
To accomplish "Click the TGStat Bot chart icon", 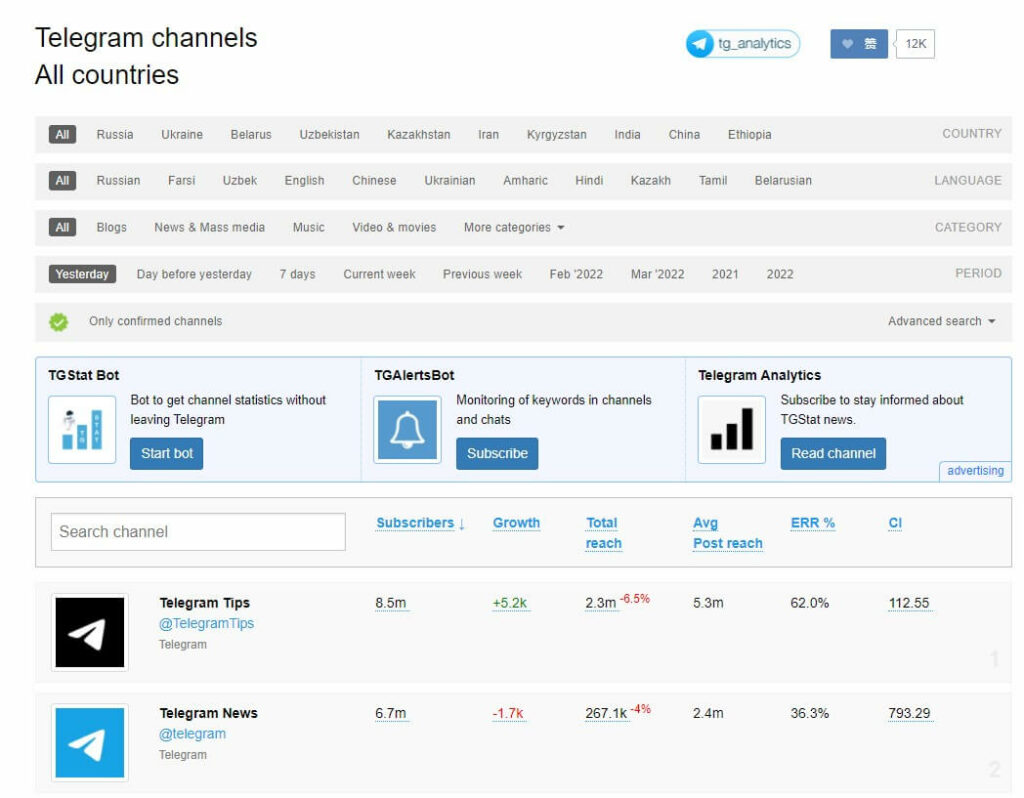I will [x=82, y=430].
